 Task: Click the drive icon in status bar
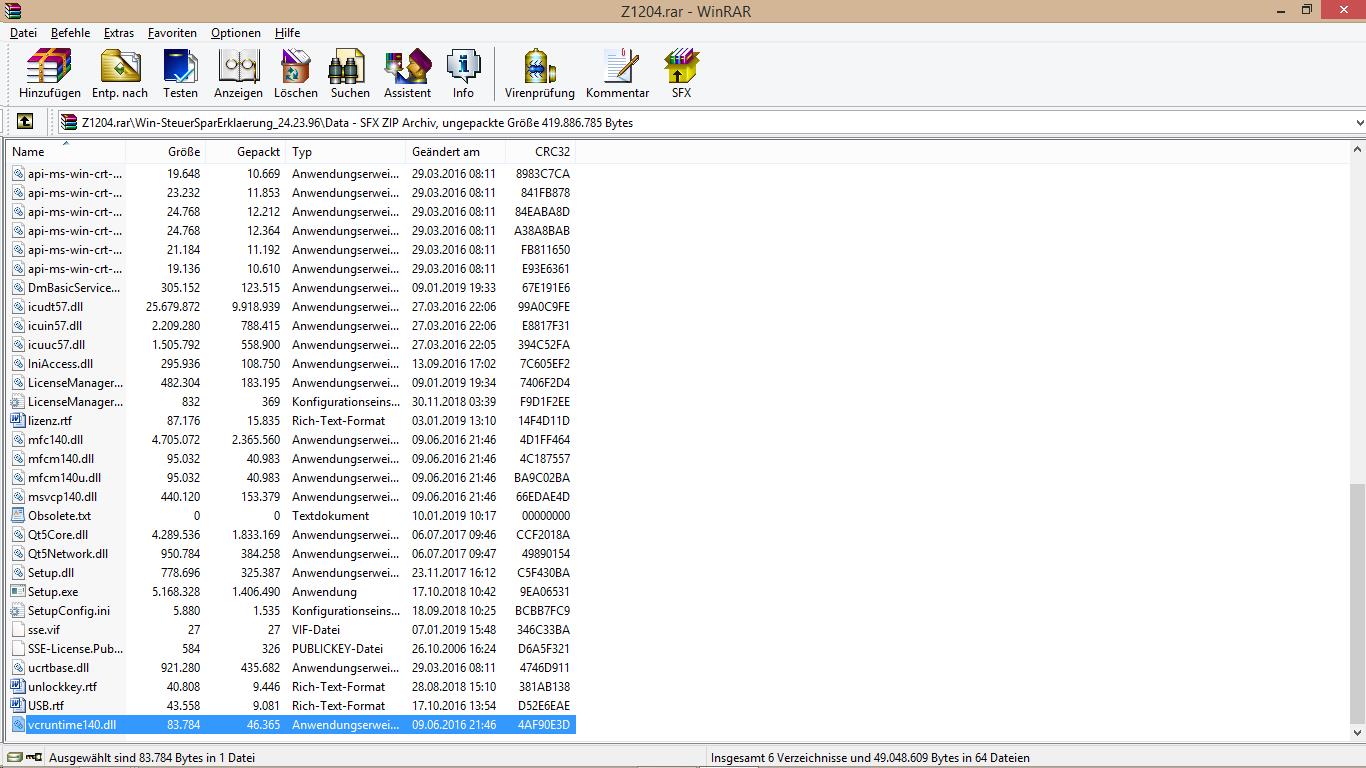(14, 758)
